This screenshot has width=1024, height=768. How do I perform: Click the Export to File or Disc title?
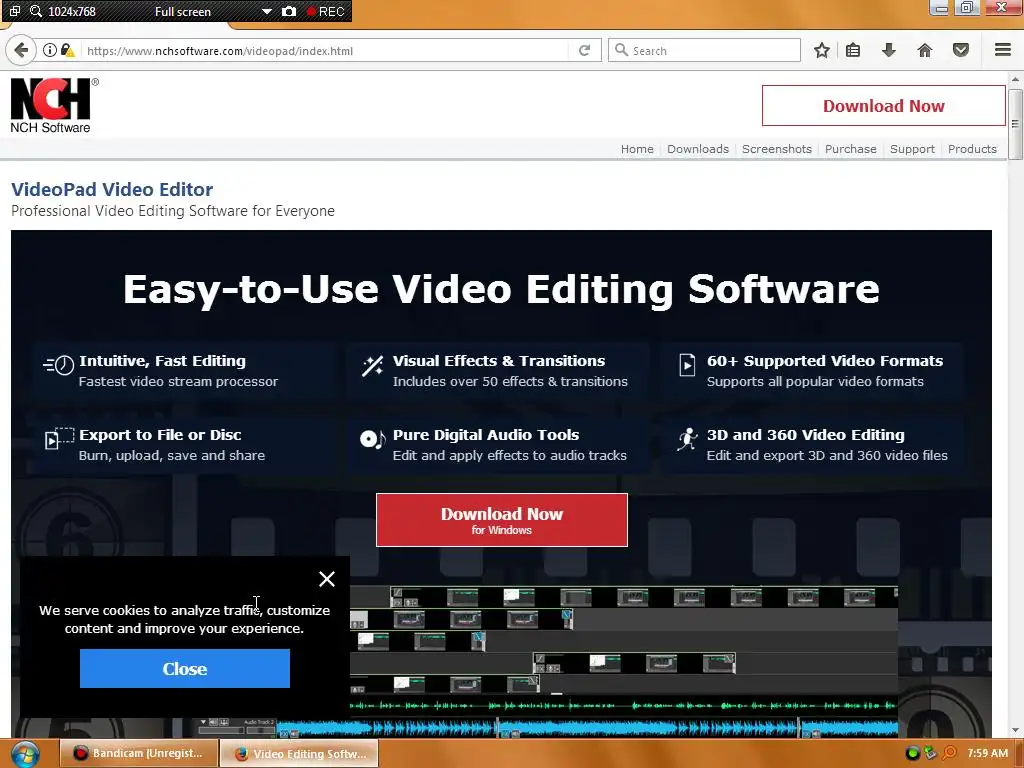coord(160,435)
